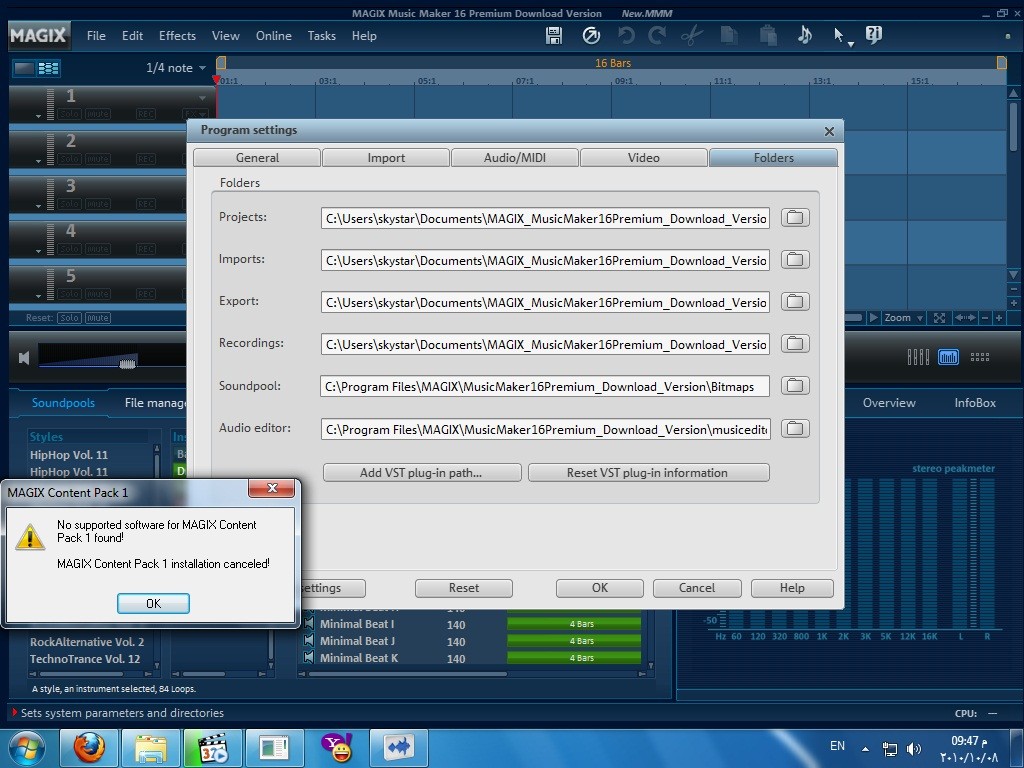Toggle Mute on track 5

coord(97,294)
